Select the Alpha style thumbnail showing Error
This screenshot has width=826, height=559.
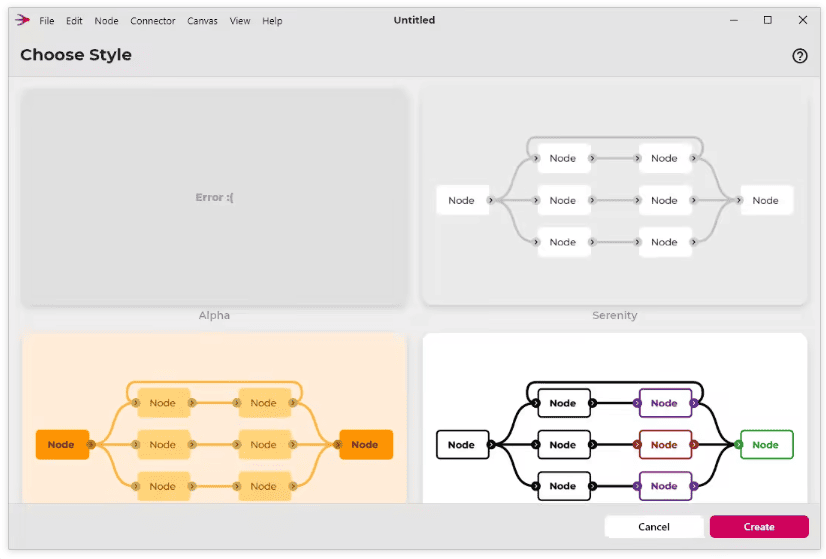tap(214, 198)
